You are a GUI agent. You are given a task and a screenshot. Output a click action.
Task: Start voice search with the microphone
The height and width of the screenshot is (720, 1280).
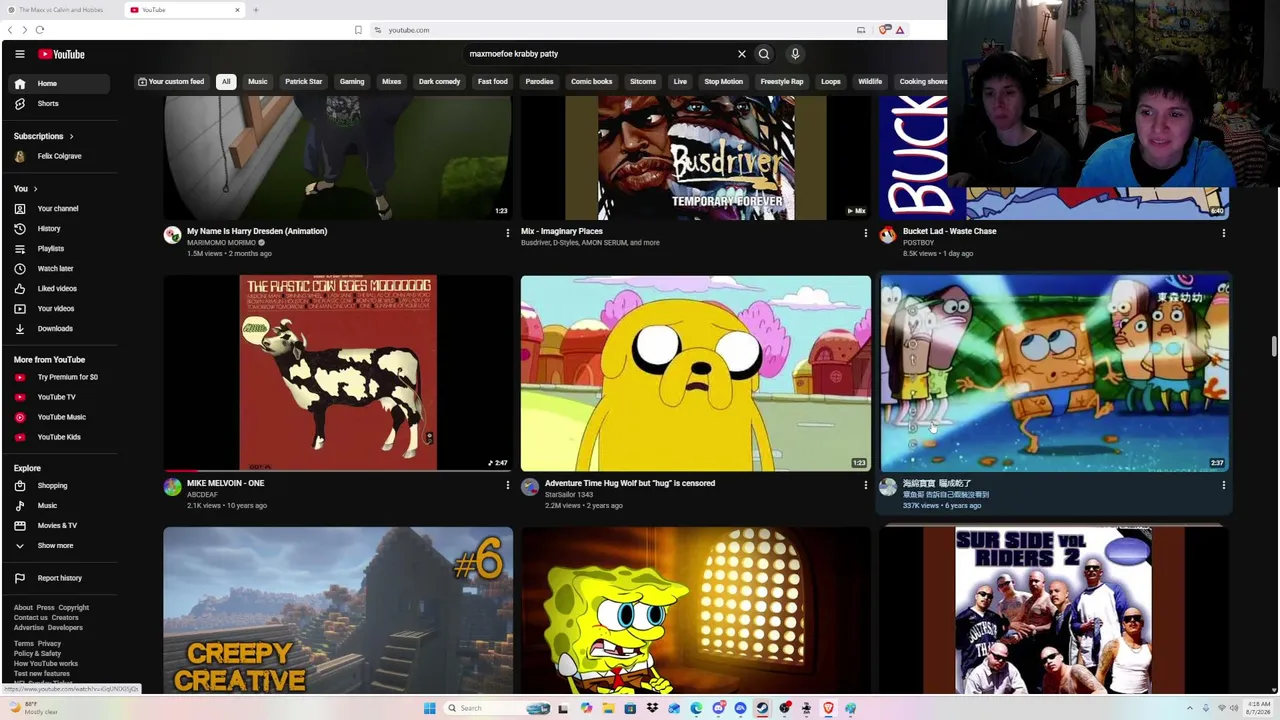pyautogui.click(x=795, y=54)
